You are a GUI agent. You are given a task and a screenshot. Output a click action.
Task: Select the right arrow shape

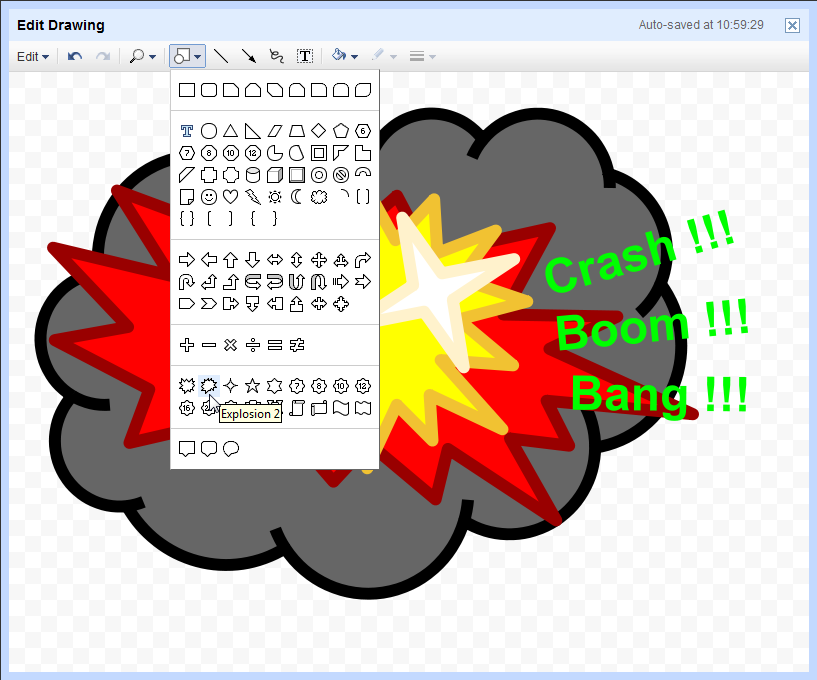pos(187,259)
